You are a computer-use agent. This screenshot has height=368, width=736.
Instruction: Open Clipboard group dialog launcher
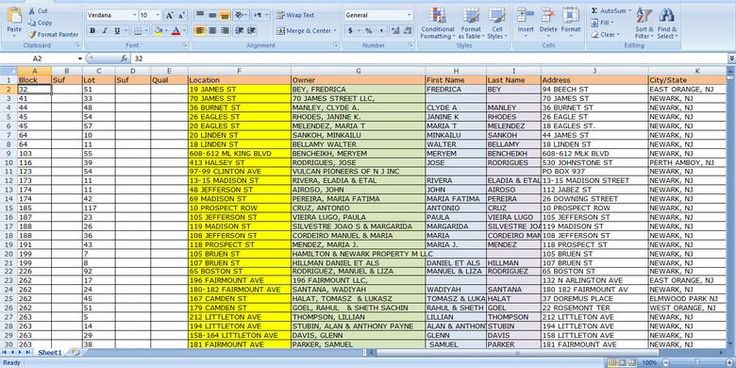click(77, 46)
